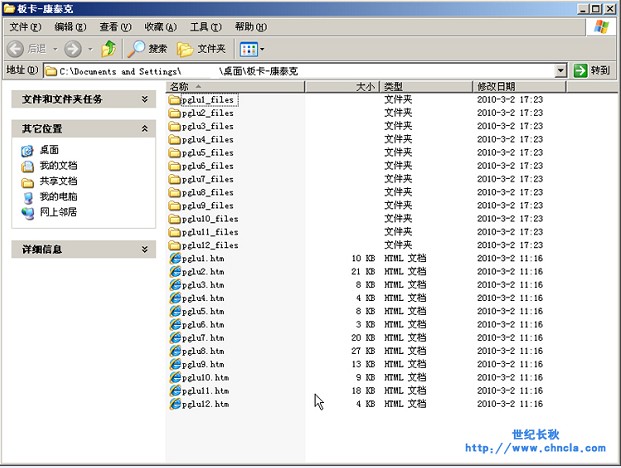Select the pglu6.htm file icon

175,325
